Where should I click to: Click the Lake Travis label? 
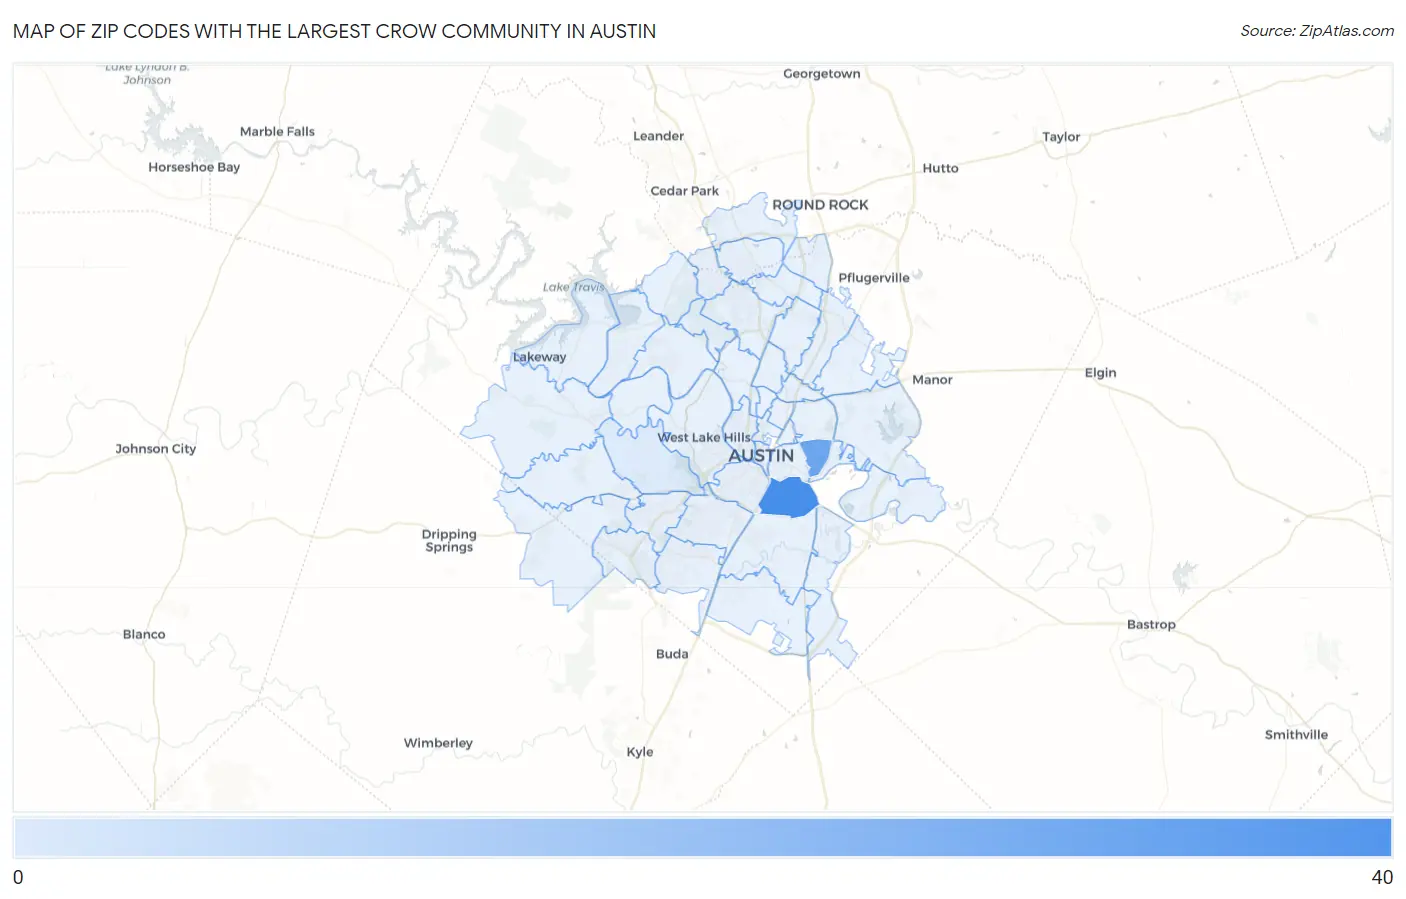tap(574, 287)
